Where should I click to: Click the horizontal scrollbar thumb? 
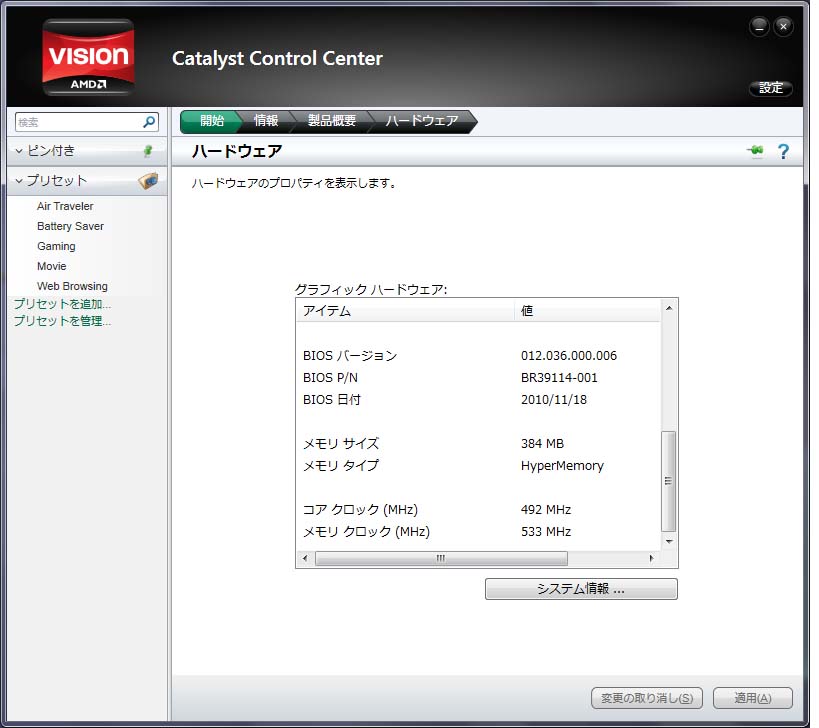tap(441, 558)
